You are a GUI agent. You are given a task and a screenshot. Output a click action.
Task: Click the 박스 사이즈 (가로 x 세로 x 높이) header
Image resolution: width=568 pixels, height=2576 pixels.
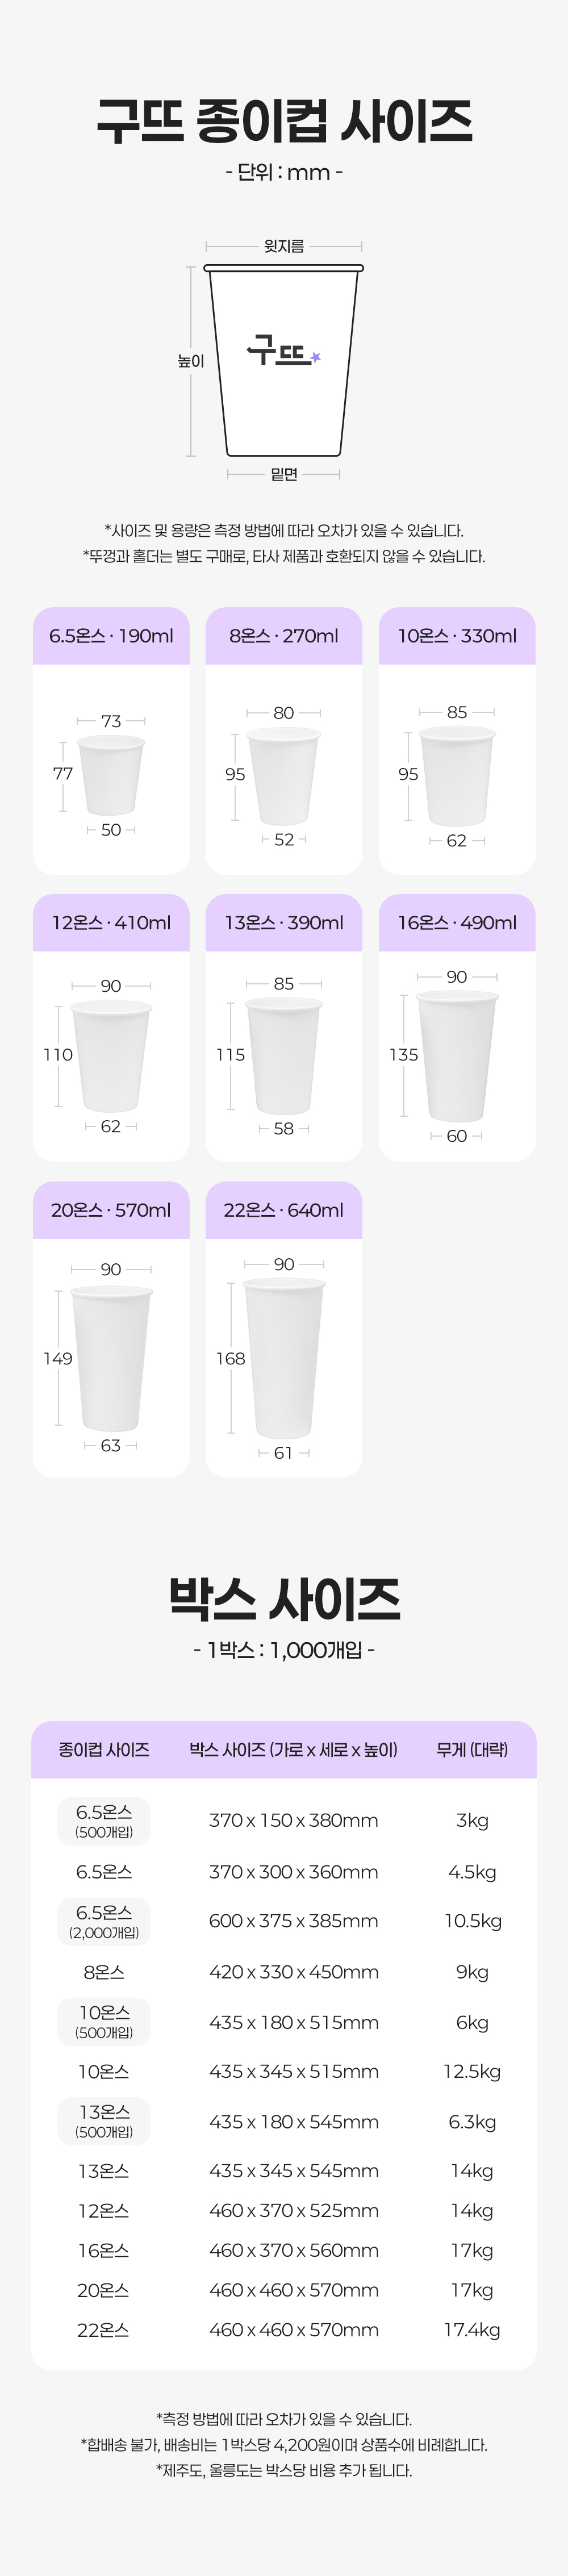[x=293, y=1749]
